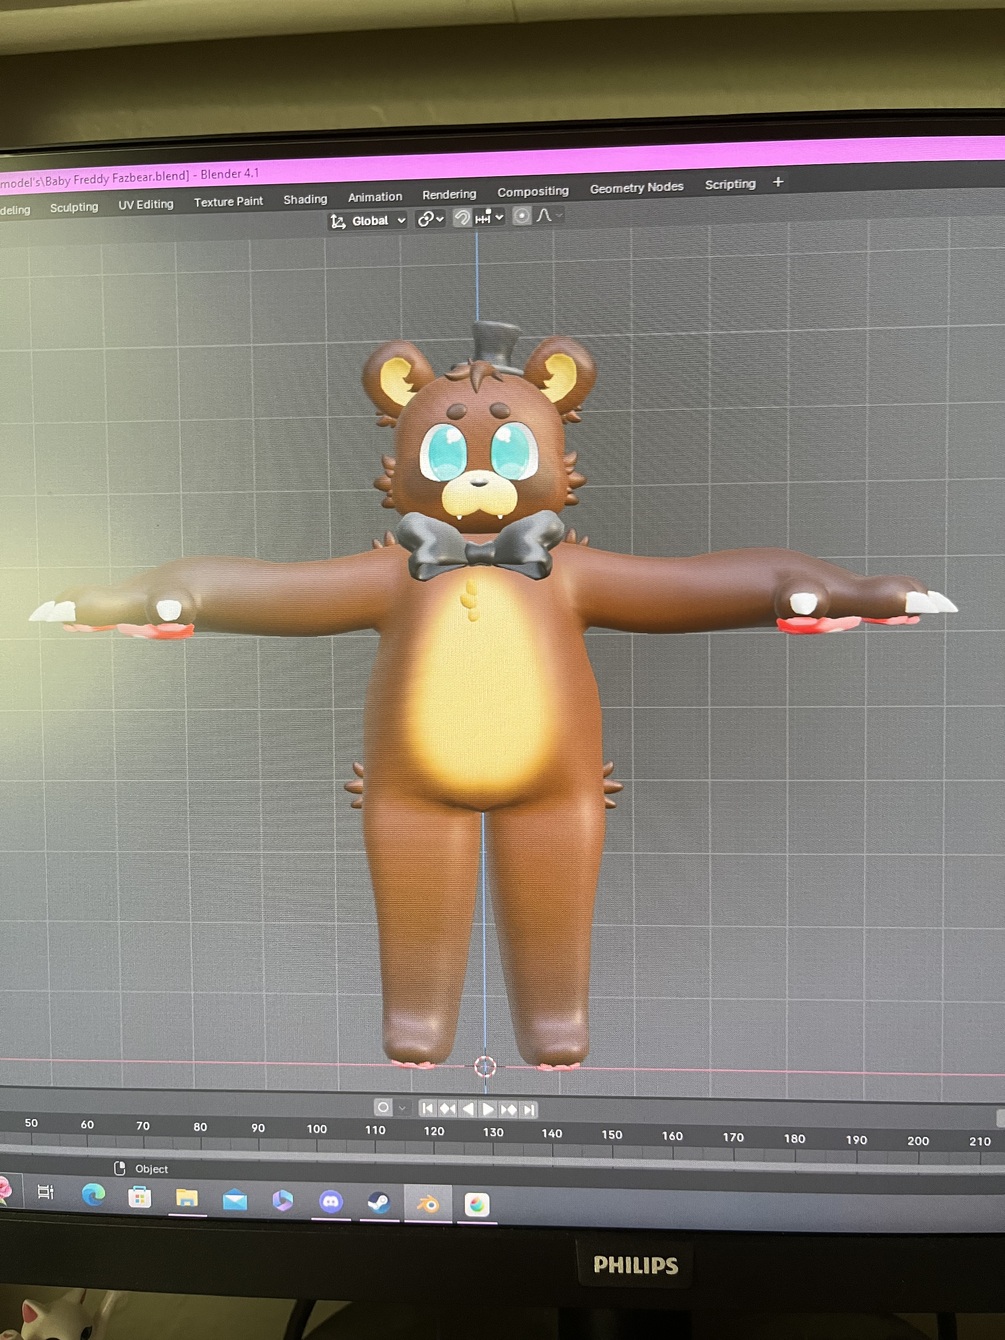Open Microsoft Edge from the taskbar
1005x1340 pixels.
click(x=93, y=1194)
